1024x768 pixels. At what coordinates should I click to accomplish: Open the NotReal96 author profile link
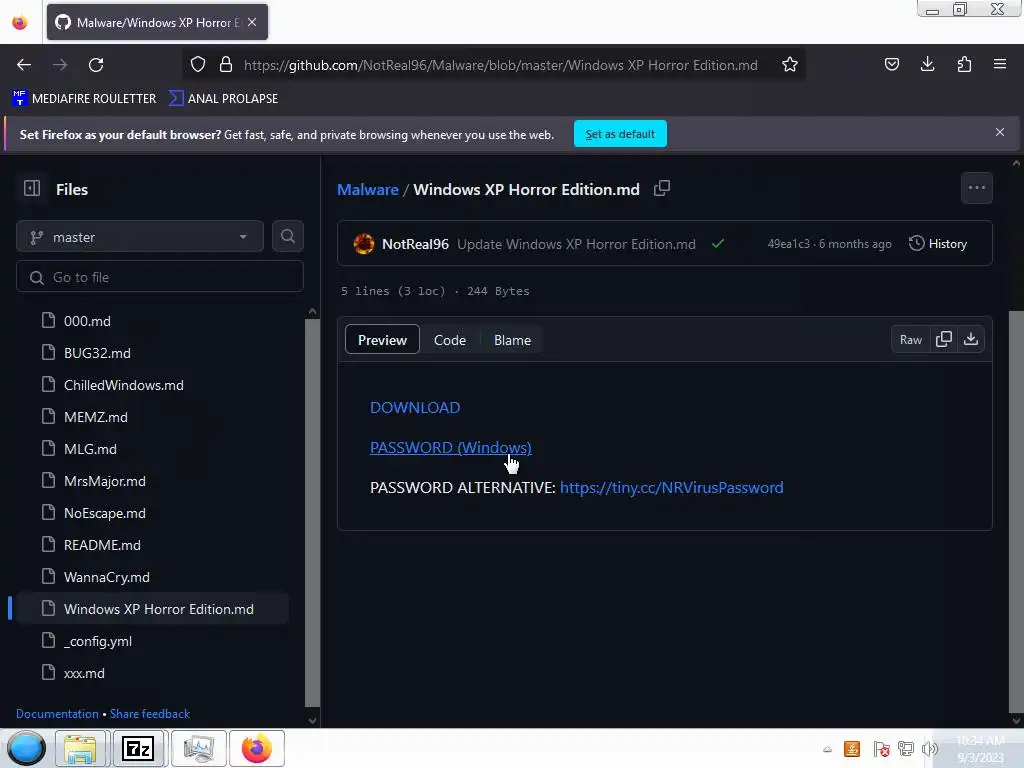pos(415,244)
